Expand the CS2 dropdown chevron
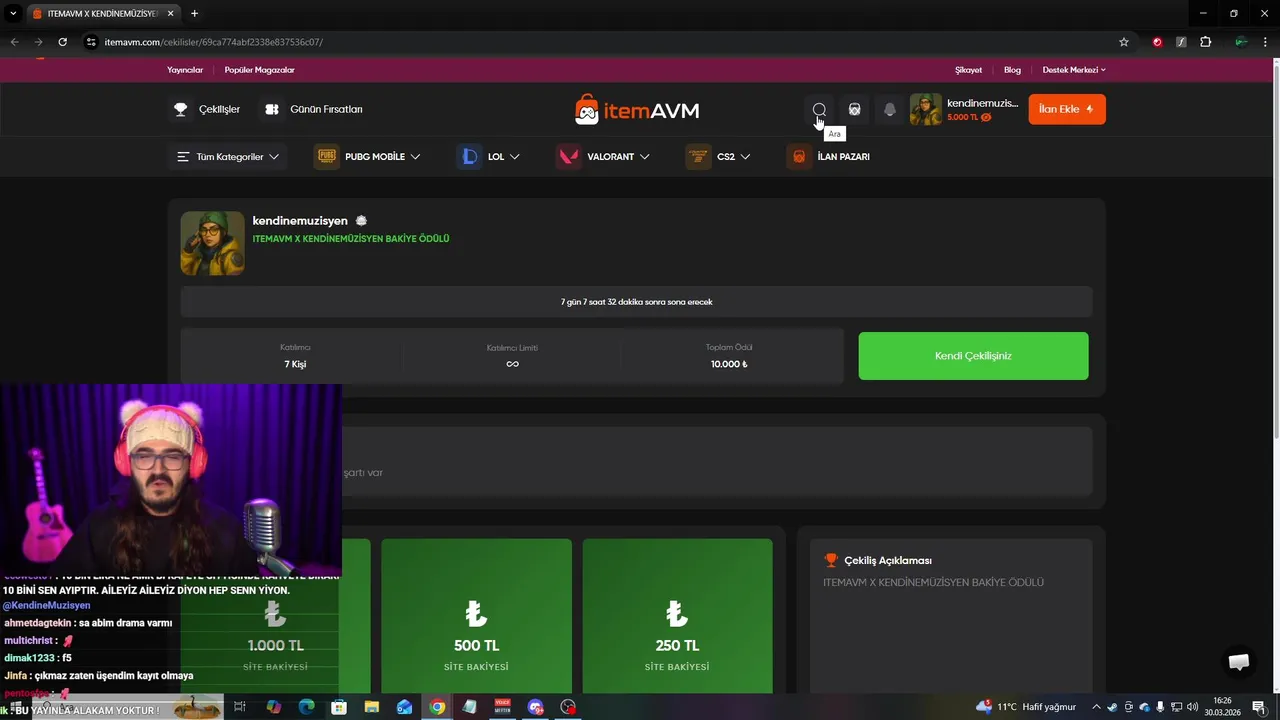This screenshot has width=1280, height=720. pos(745,157)
